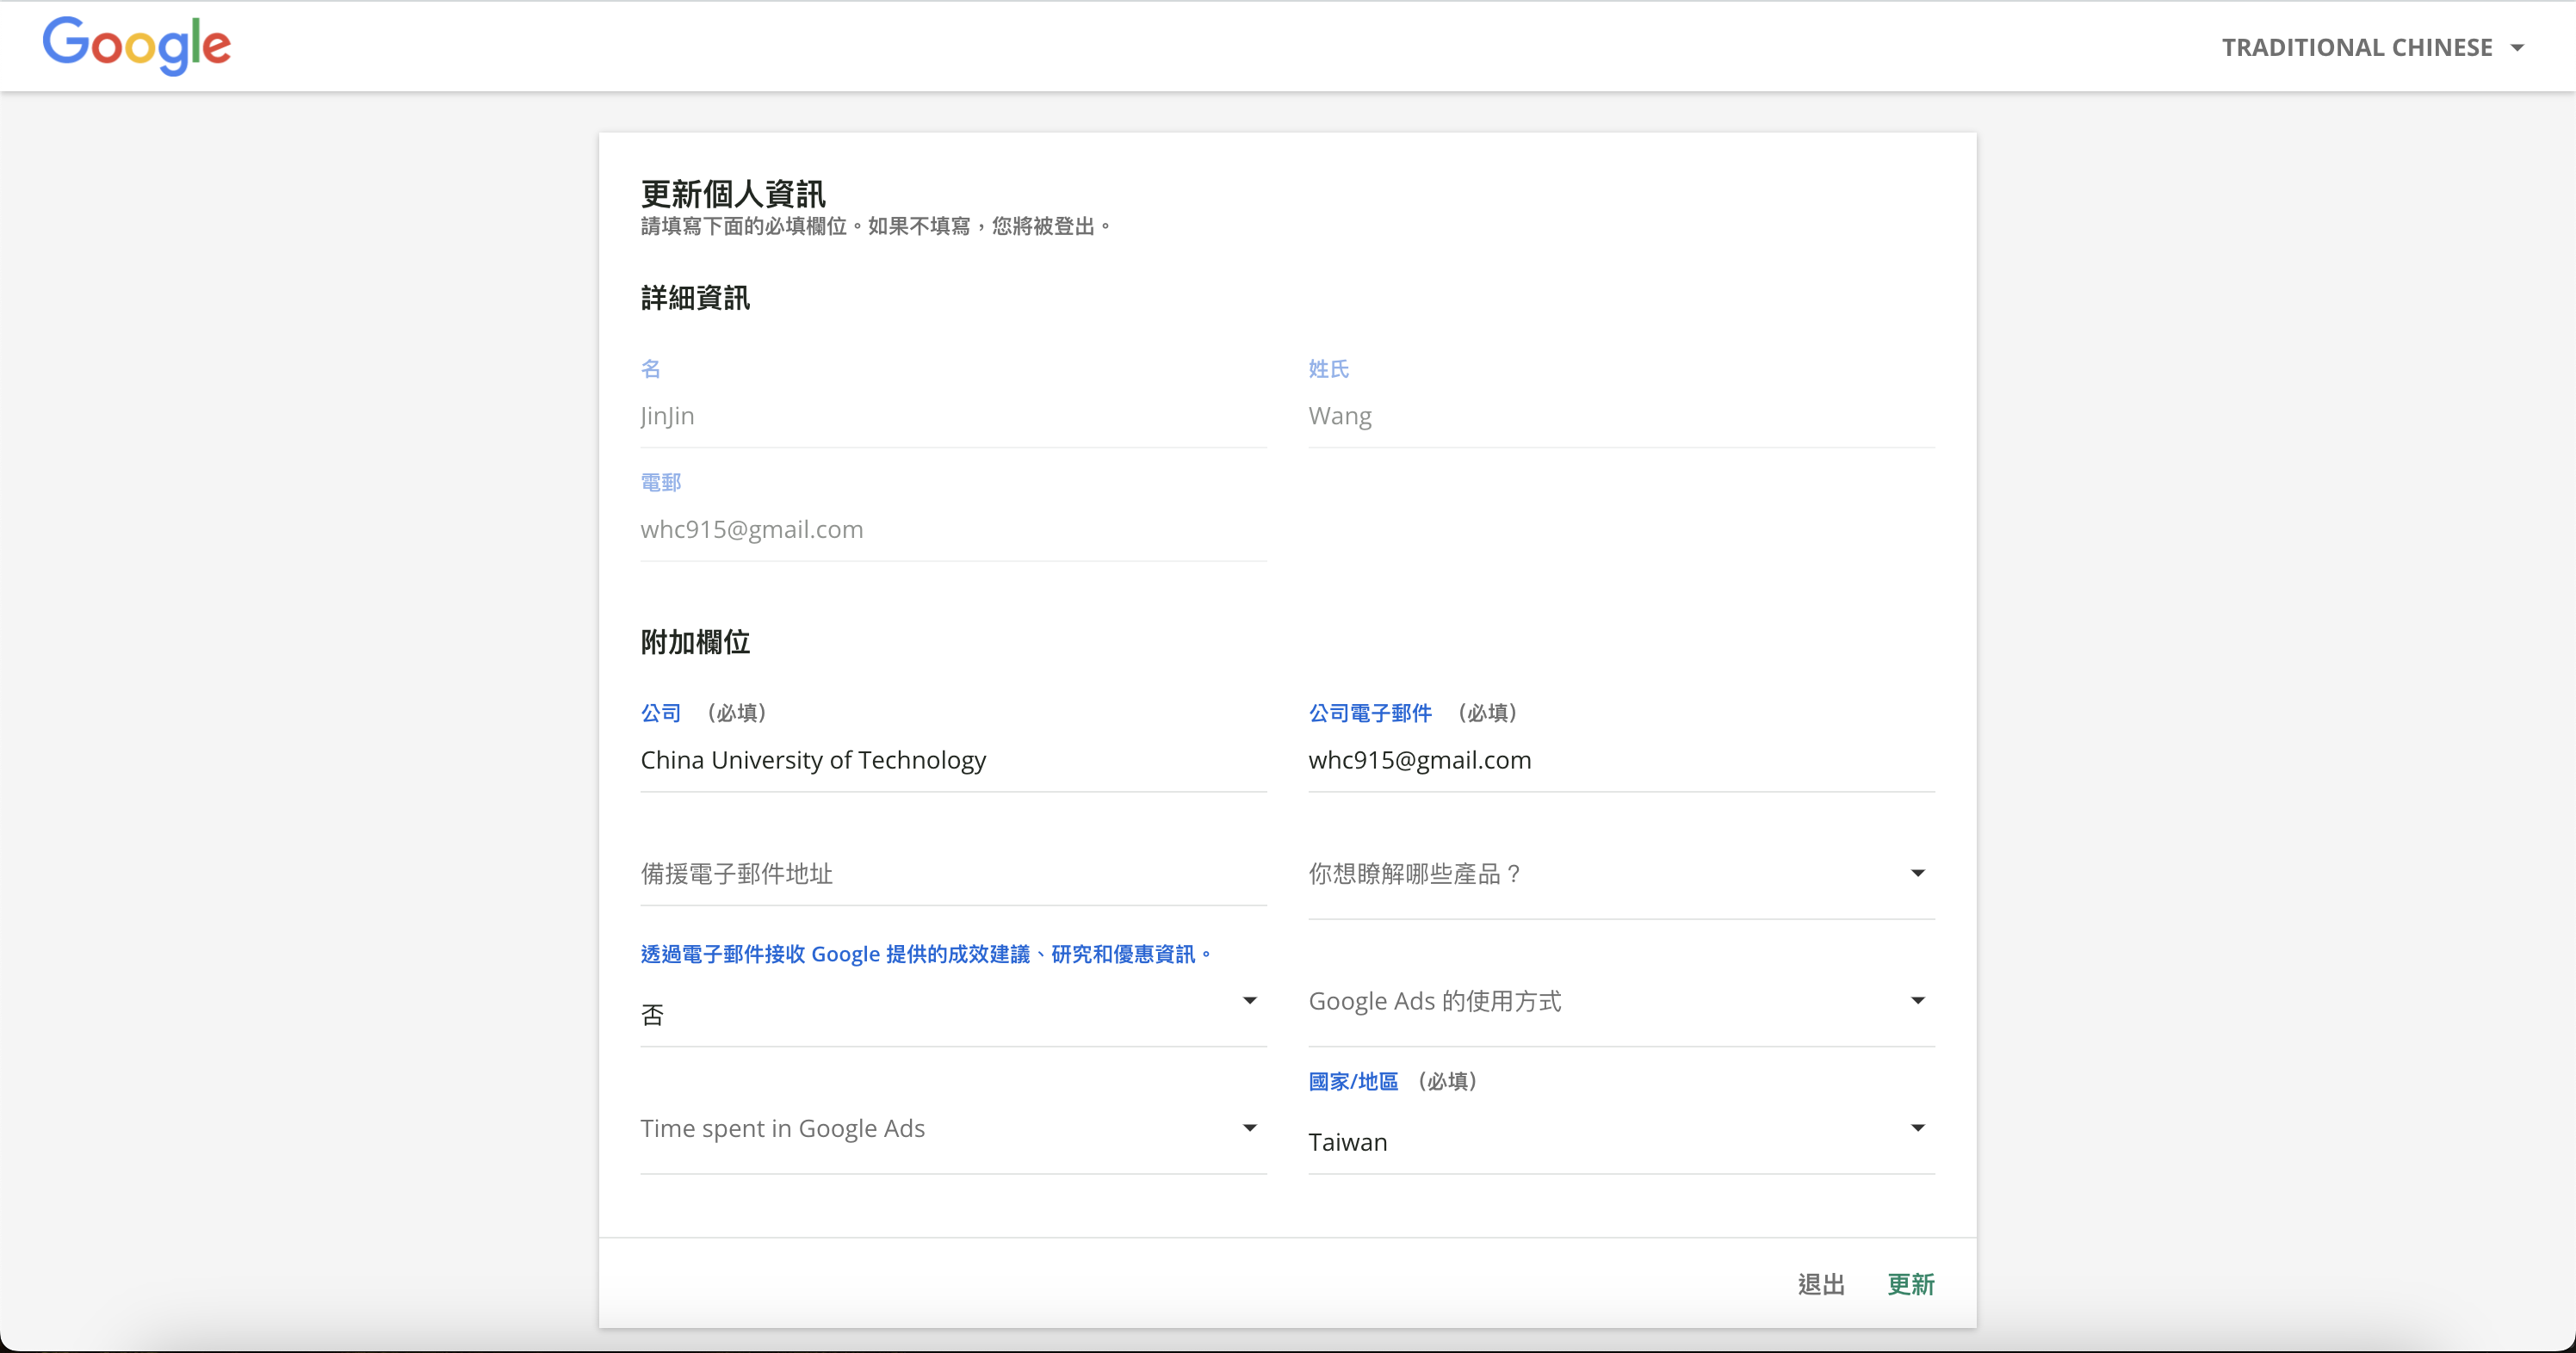Click the 退出 sign out button
Image resolution: width=2576 pixels, height=1353 pixels.
click(x=1820, y=1285)
